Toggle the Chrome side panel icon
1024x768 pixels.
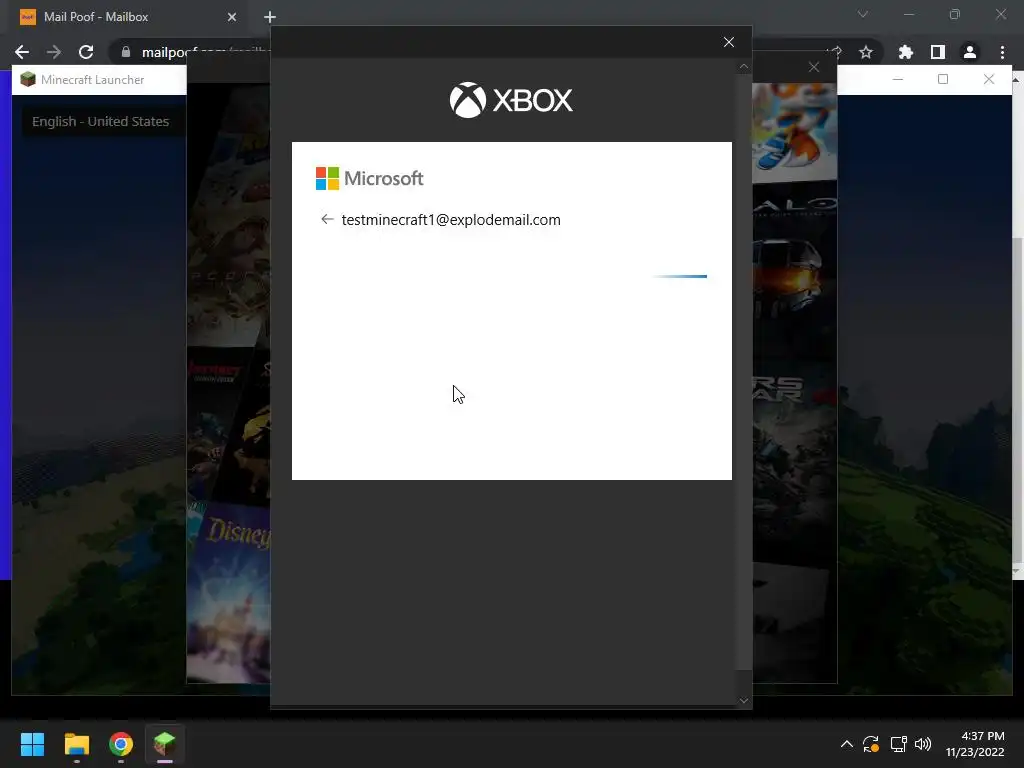coord(938,52)
